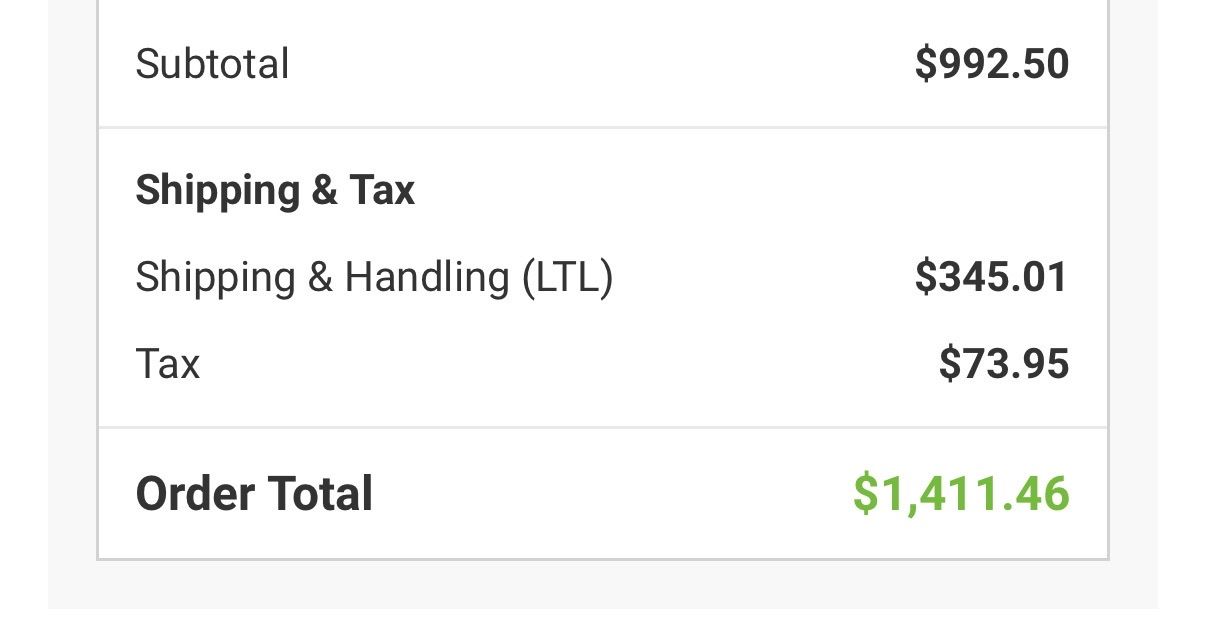Click the green $1,411.46 order total
Image resolution: width=1206 pixels, height=628 pixels.
pos(961,494)
